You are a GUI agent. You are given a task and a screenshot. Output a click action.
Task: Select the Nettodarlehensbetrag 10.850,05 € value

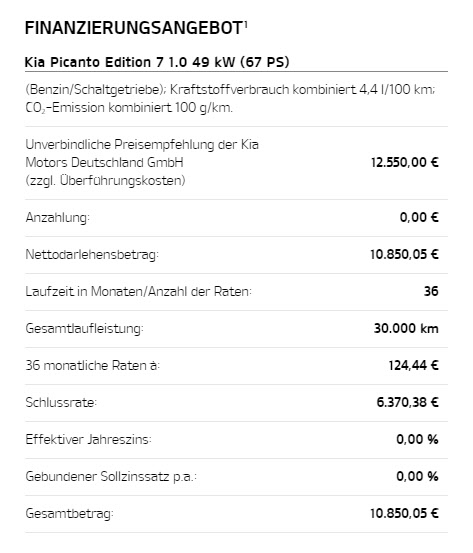click(x=404, y=254)
